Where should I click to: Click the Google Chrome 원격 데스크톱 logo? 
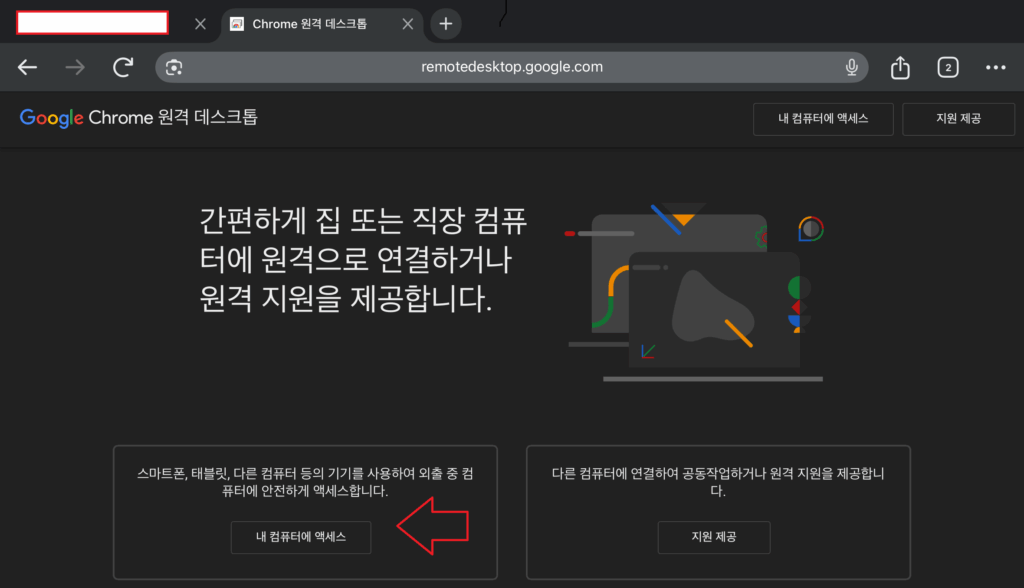[x=138, y=118]
